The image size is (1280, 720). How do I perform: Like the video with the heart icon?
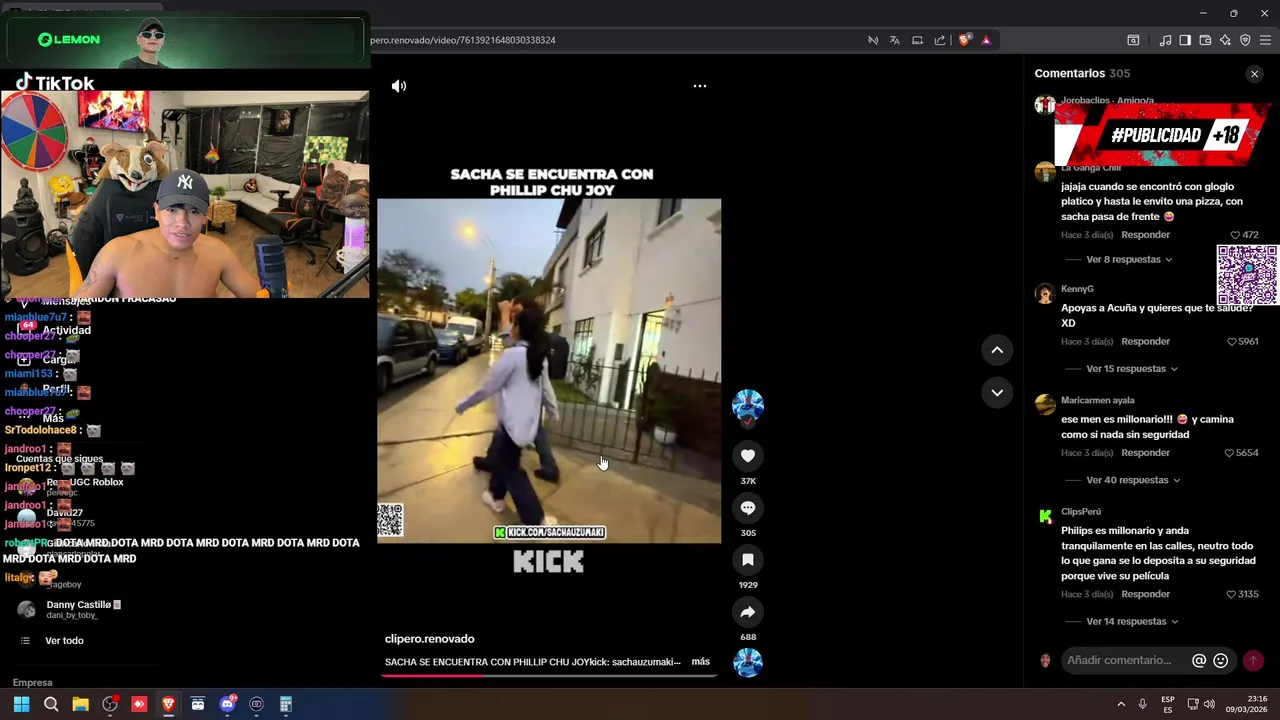(x=748, y=456)
